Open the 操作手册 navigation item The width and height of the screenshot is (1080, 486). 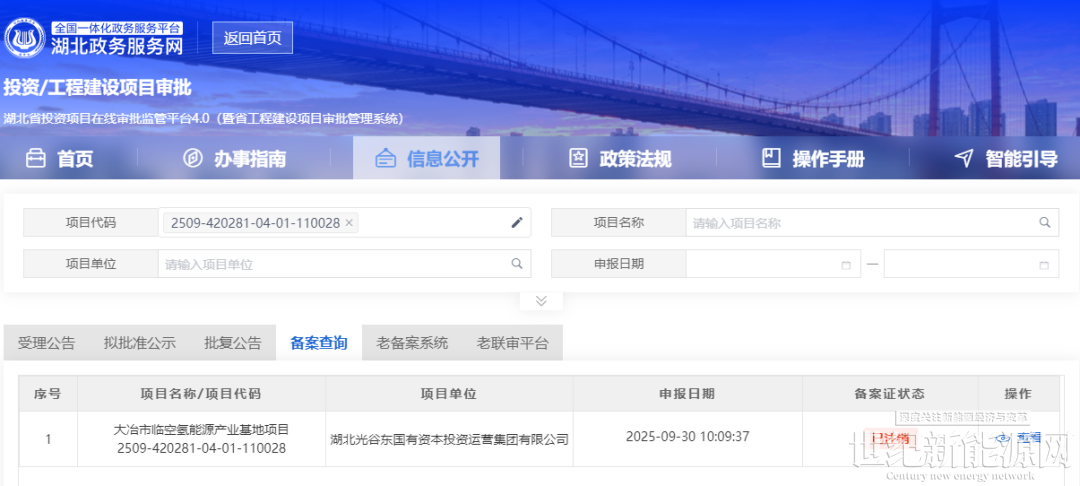point(813,159)
